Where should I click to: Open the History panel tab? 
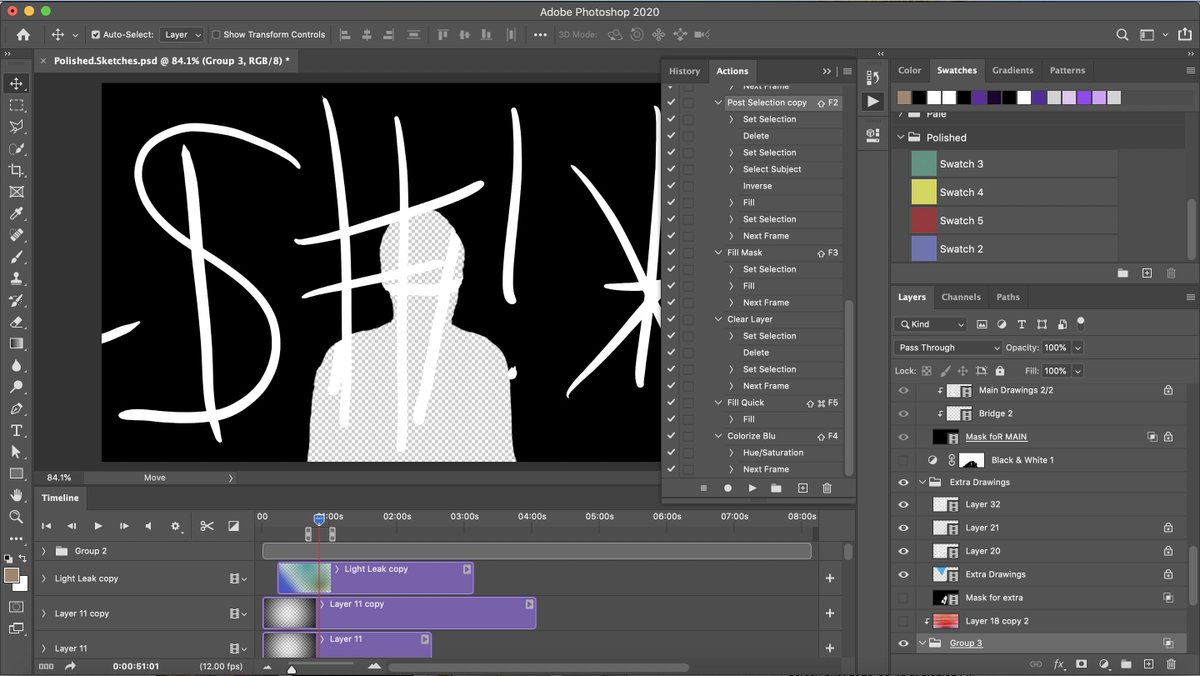click(x=684, y=71)
